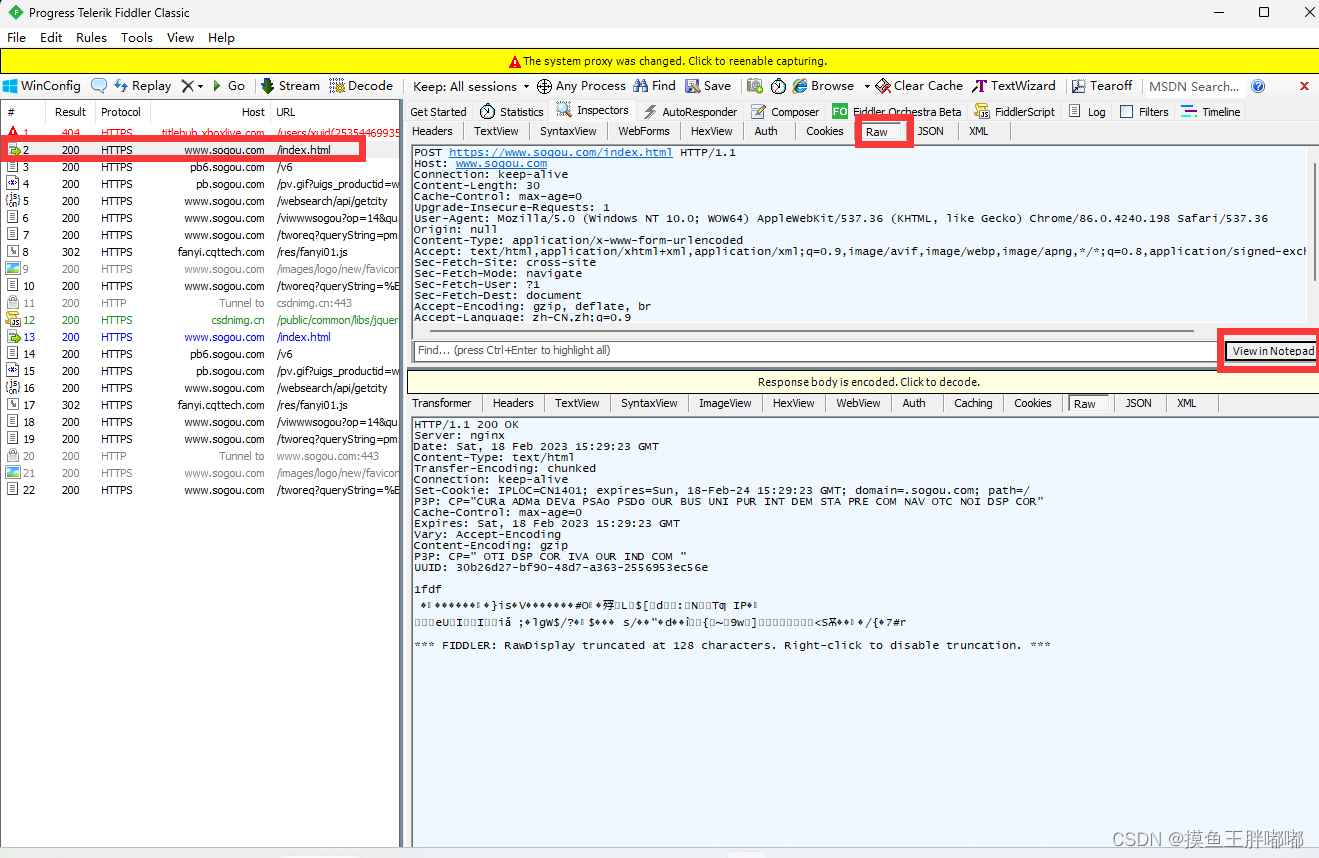Select the response WebView tab
This screenshot has height=858, width=1319.
tap(858, 403)
